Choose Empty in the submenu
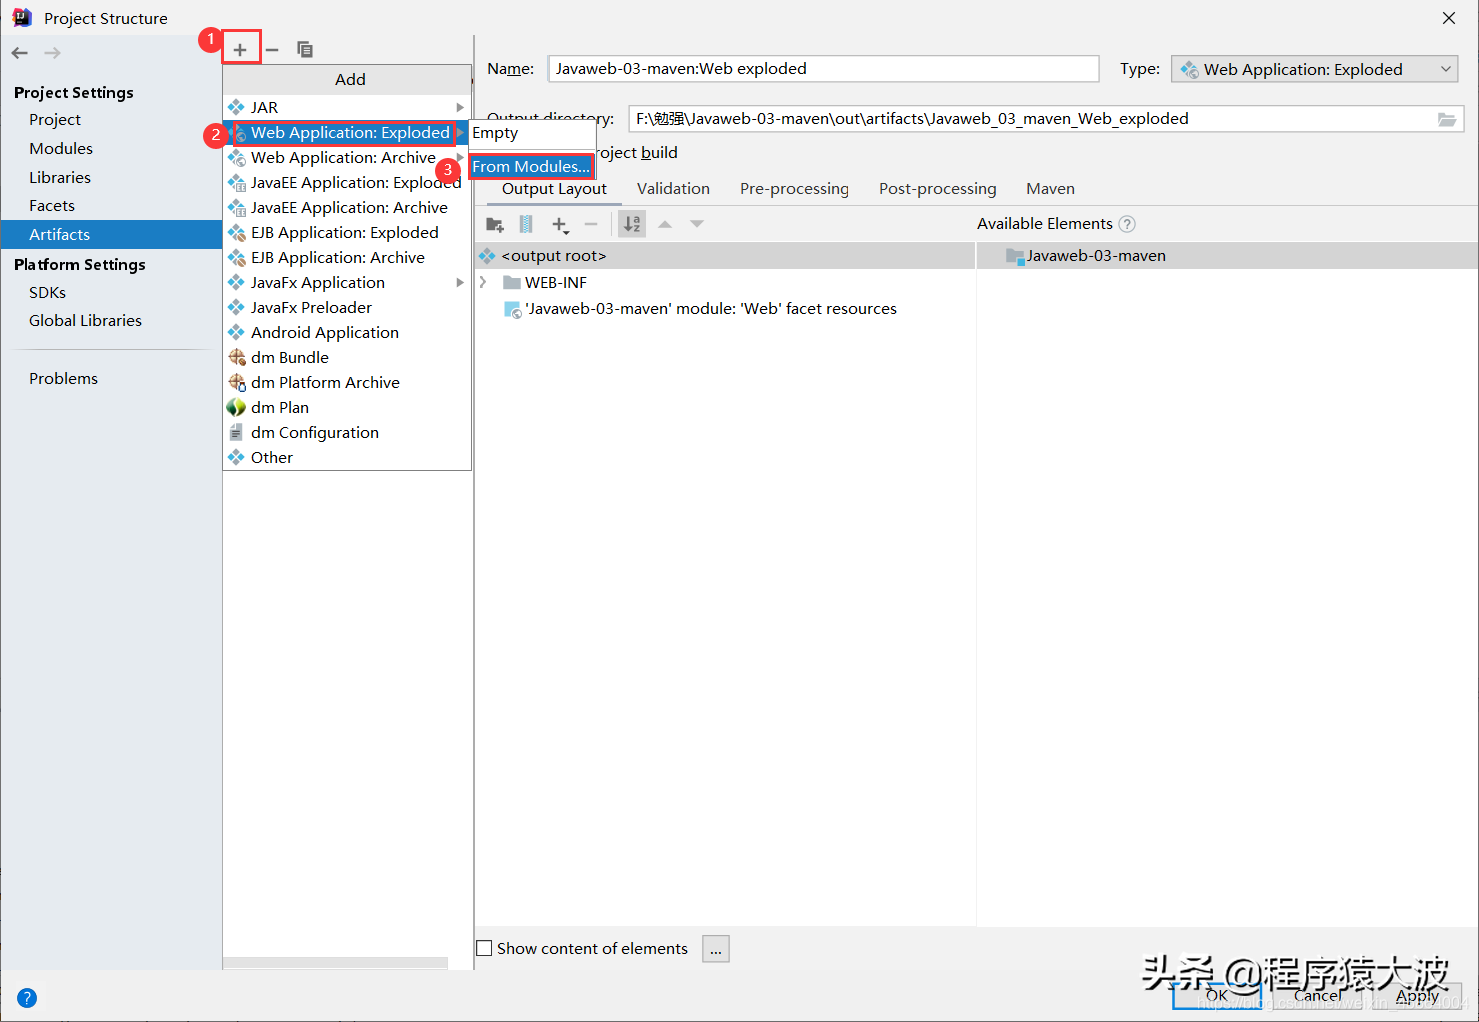Screen dimensions: 1479x1022 532,133
